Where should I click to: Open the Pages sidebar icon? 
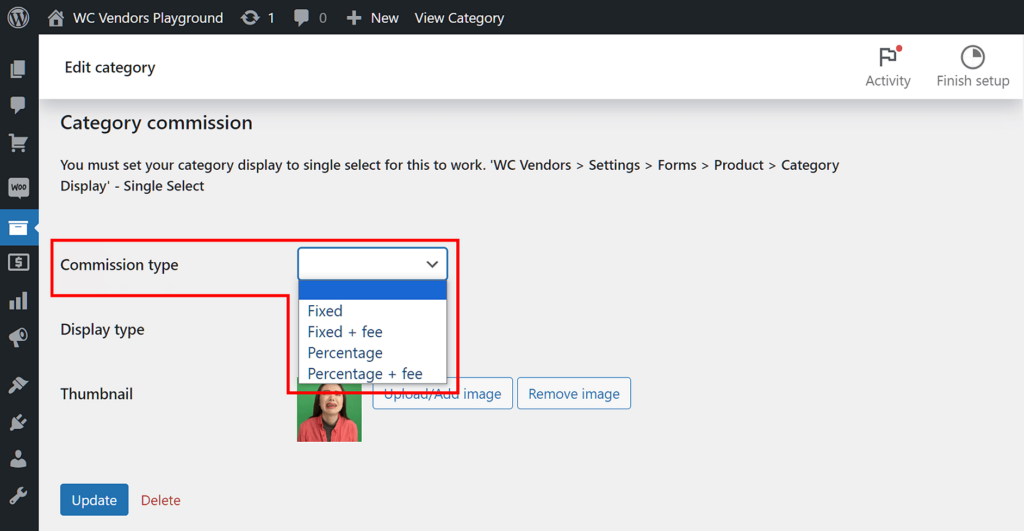click(18, 69)
